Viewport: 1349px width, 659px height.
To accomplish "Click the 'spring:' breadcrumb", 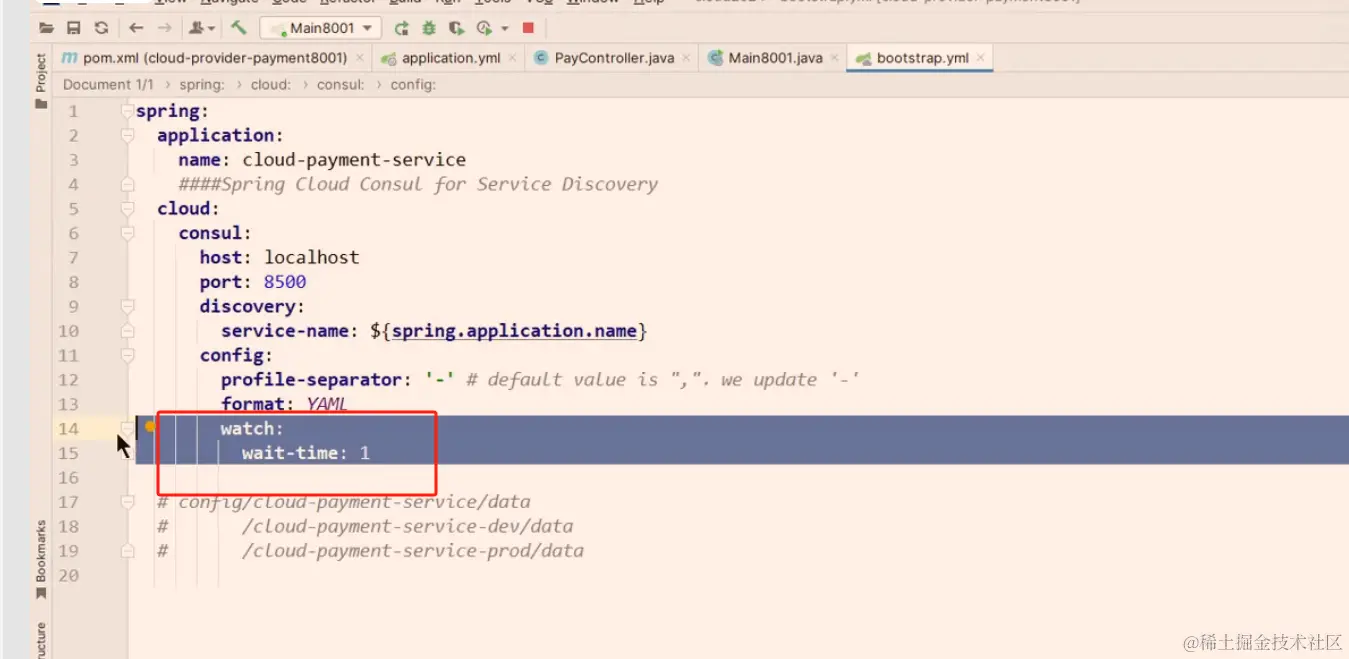I will (x=202, y=85).
